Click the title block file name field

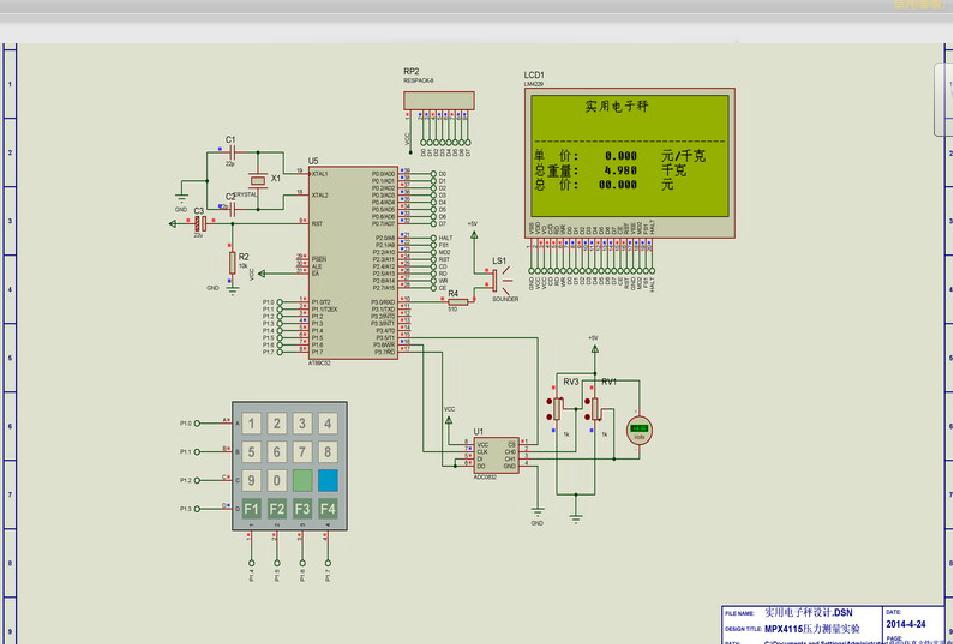point(809,612)
